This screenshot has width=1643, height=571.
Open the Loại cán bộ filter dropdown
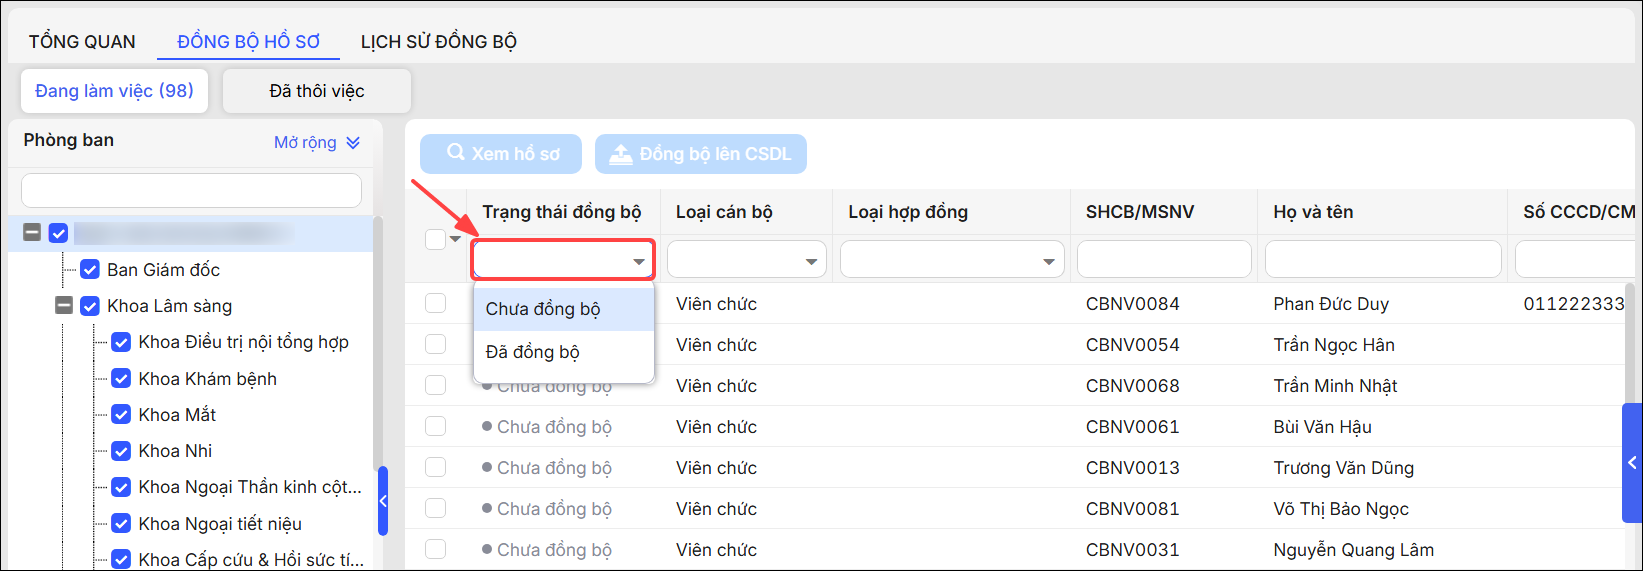click(747, 260)
